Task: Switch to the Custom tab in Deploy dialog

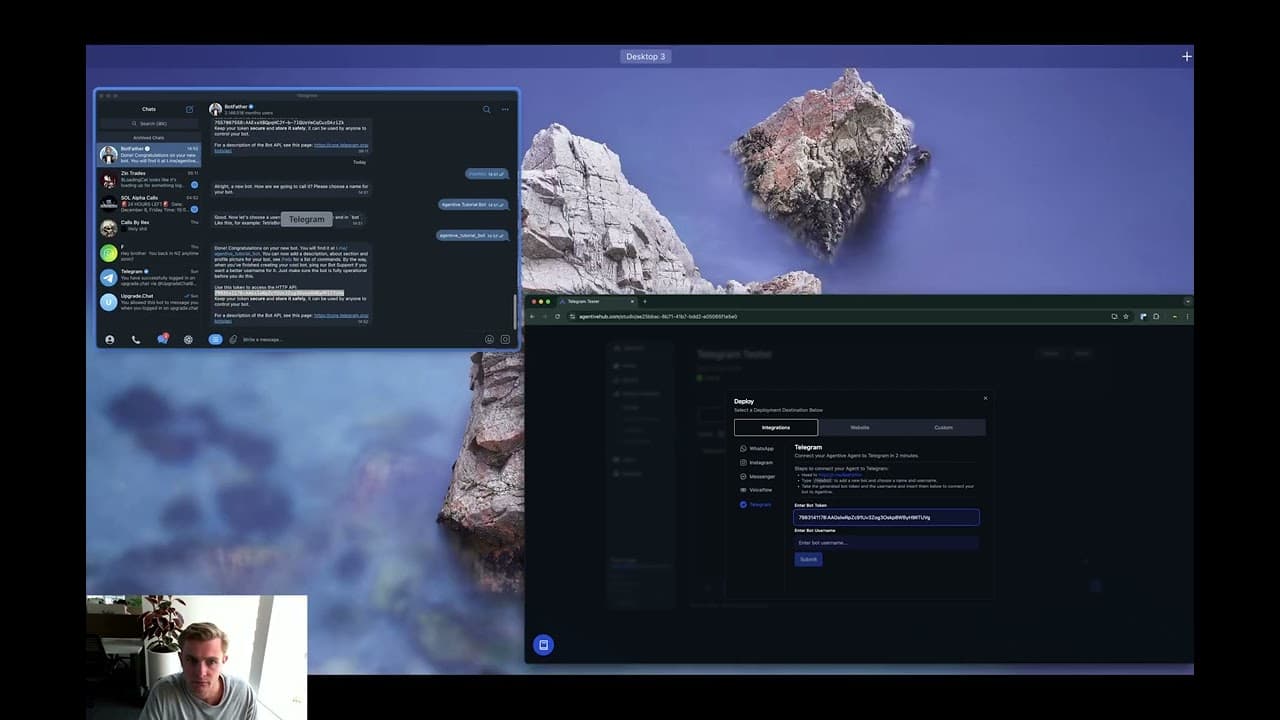Action: [943, 427]
